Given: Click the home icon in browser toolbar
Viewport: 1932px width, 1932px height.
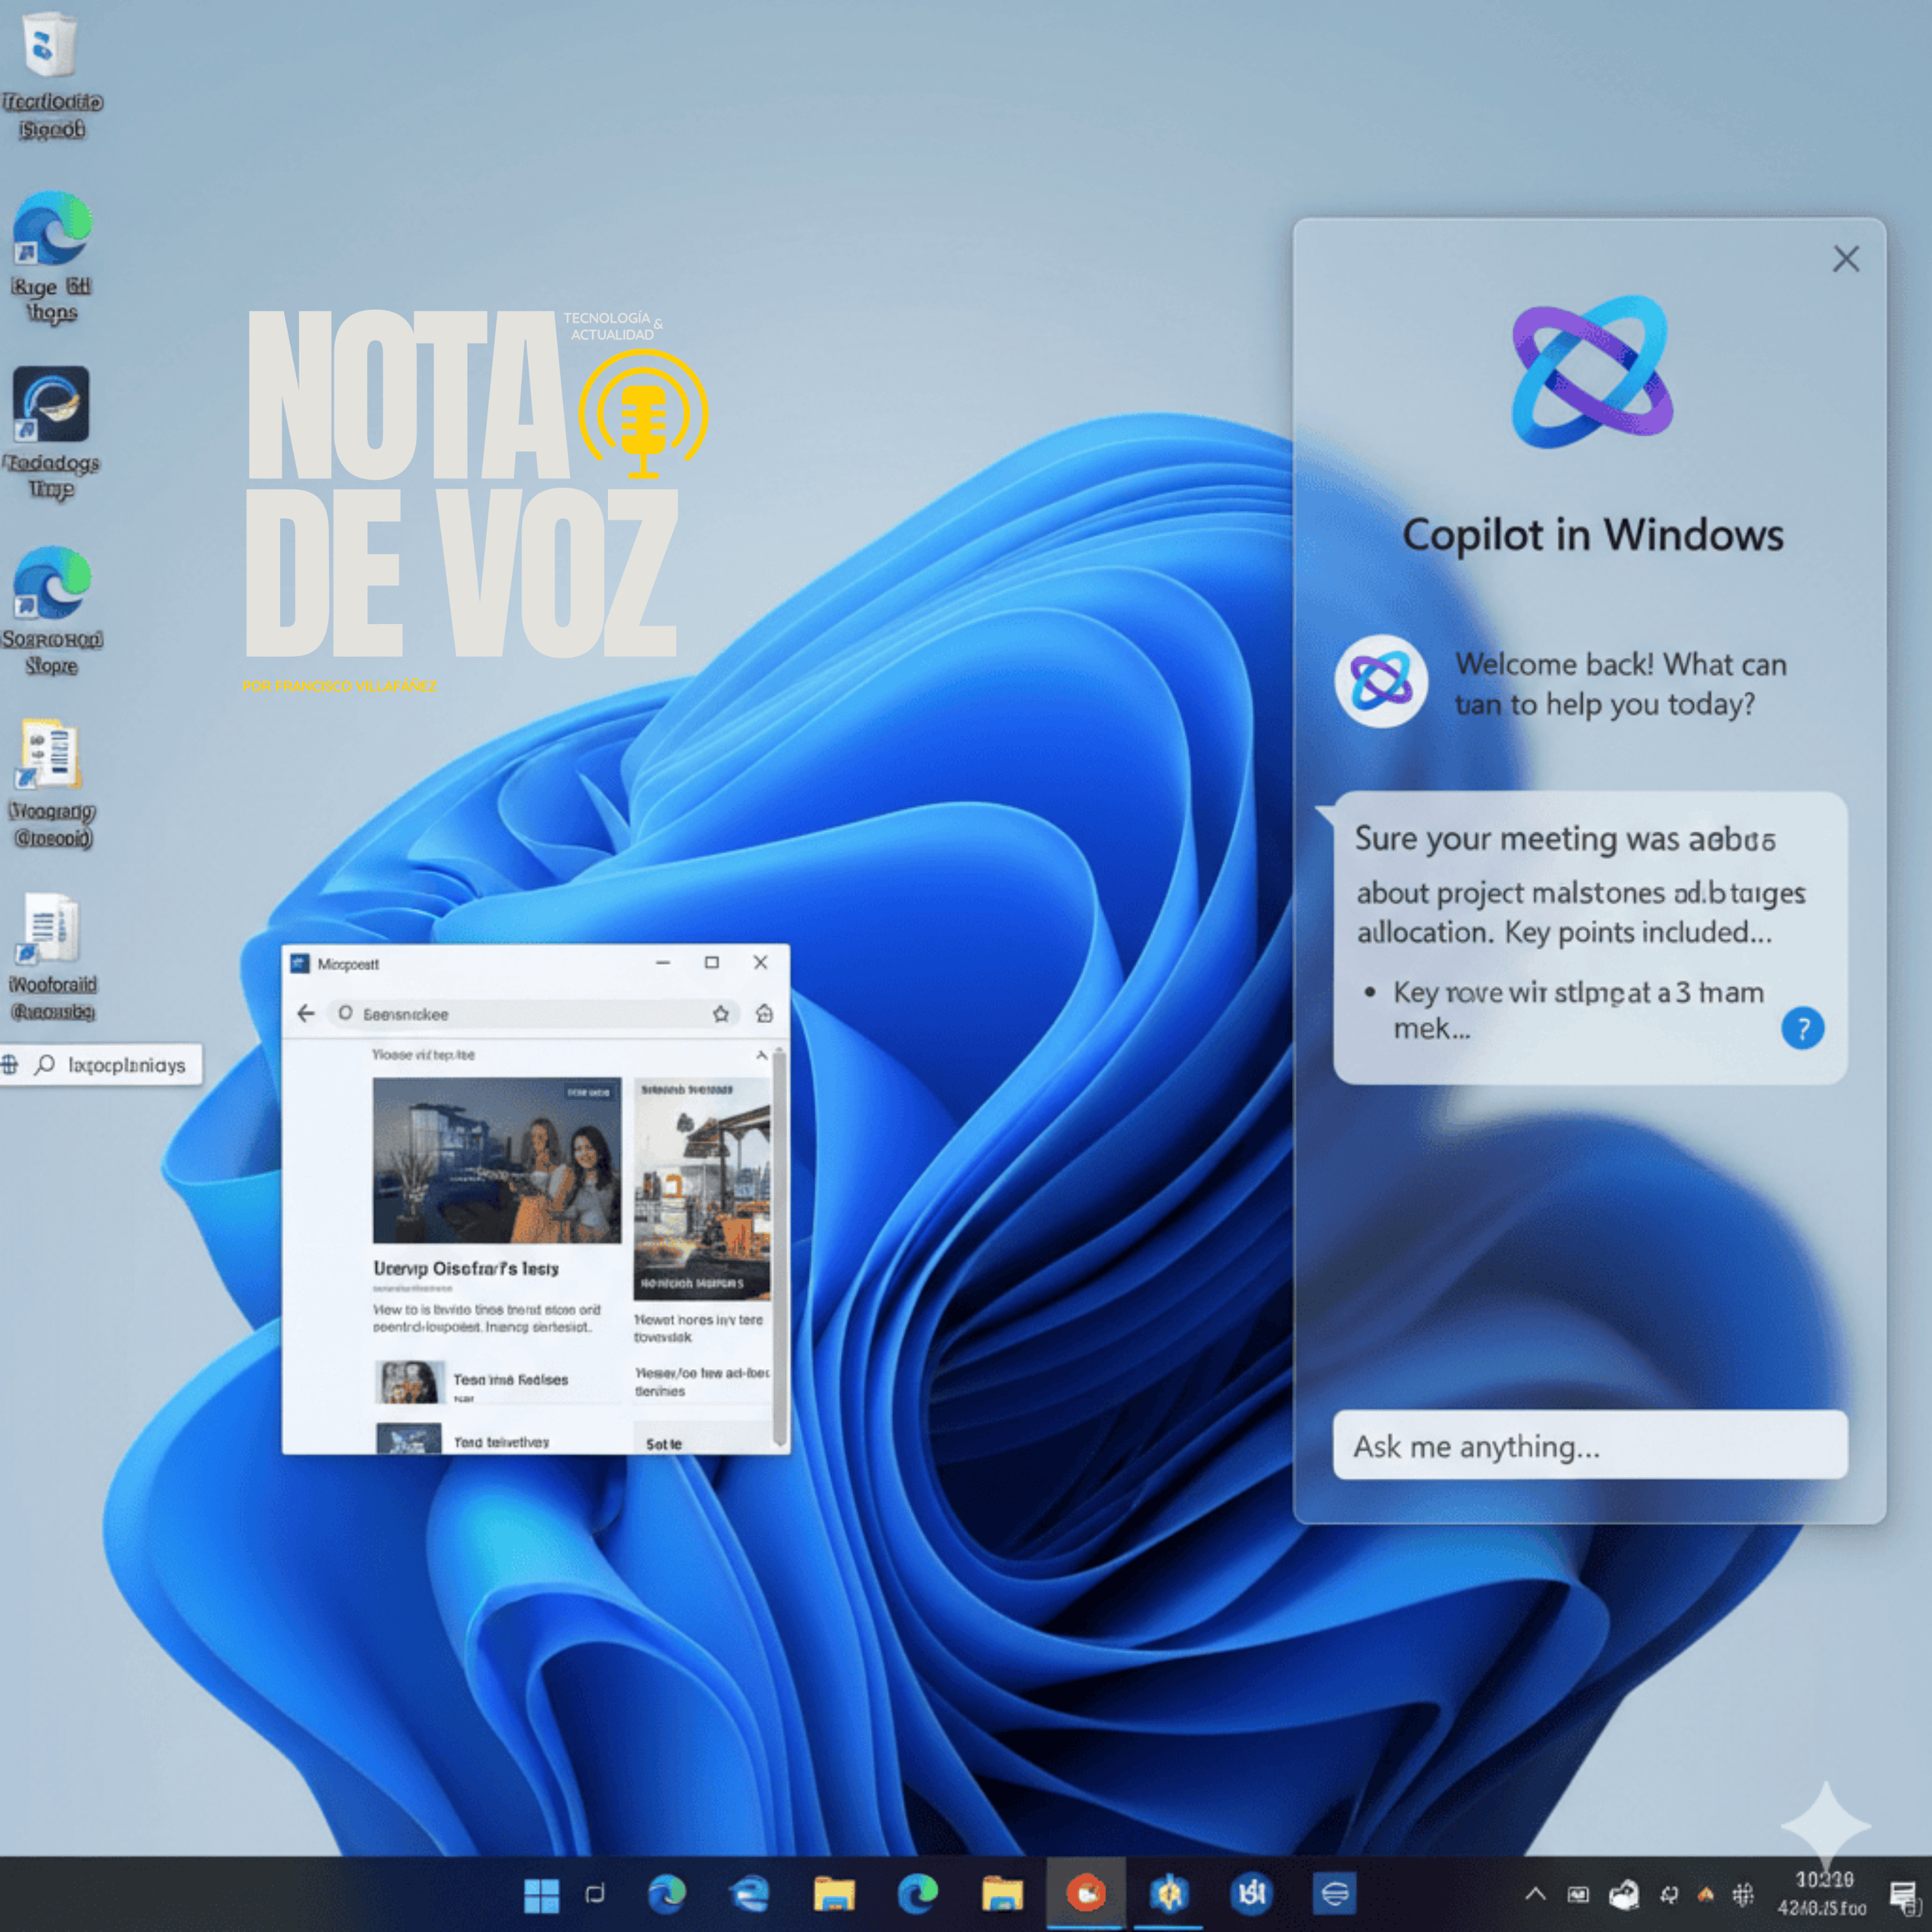Looking at the screenshot, I should [764, 1014].
